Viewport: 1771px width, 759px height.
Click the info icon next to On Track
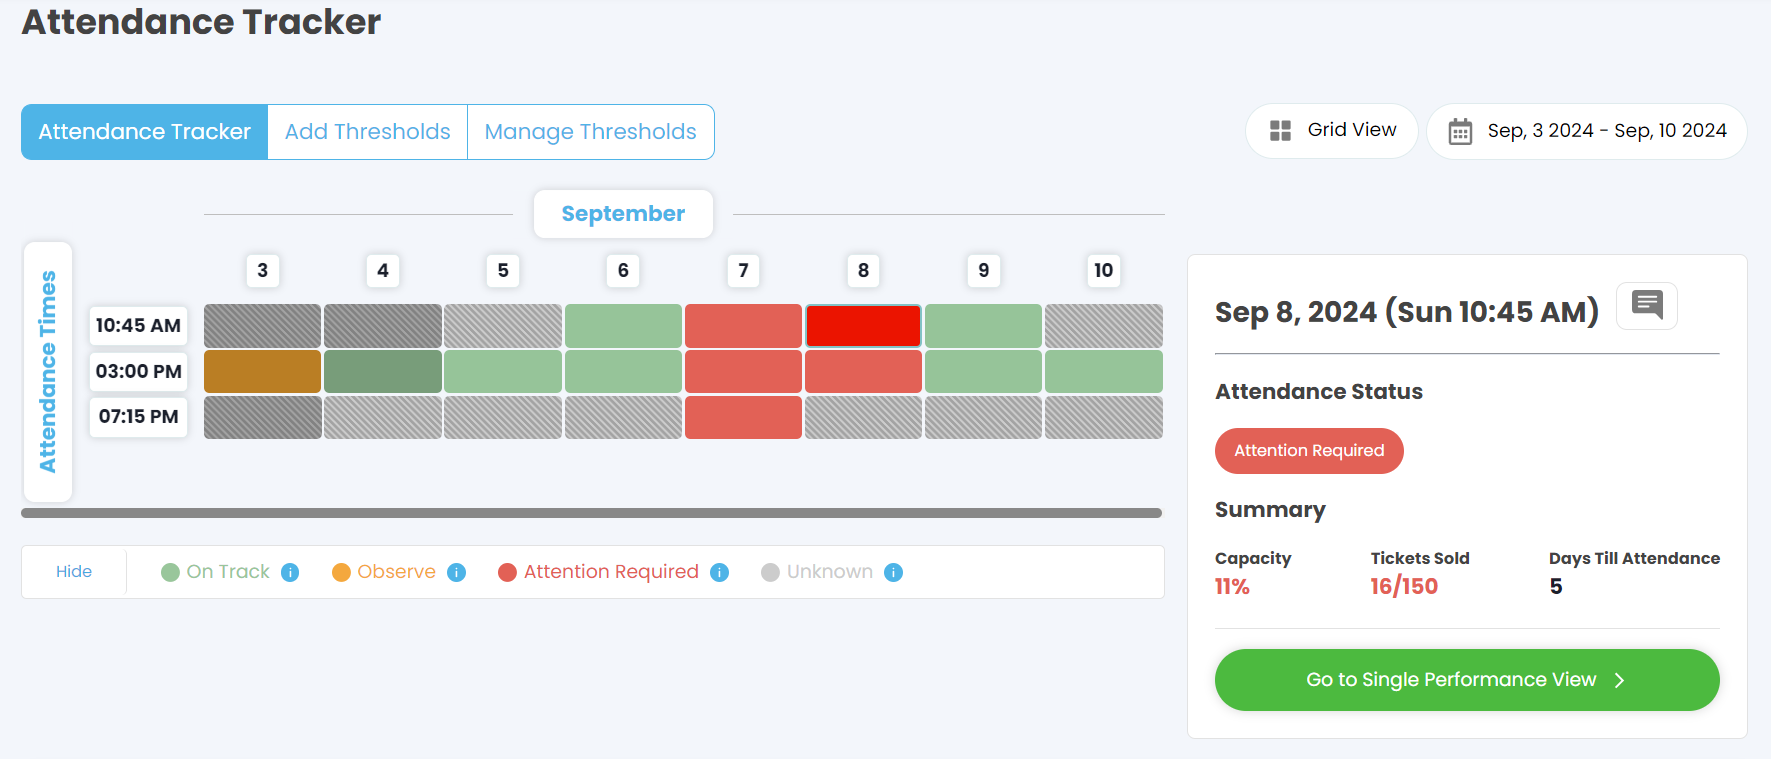tap(290, 572)
